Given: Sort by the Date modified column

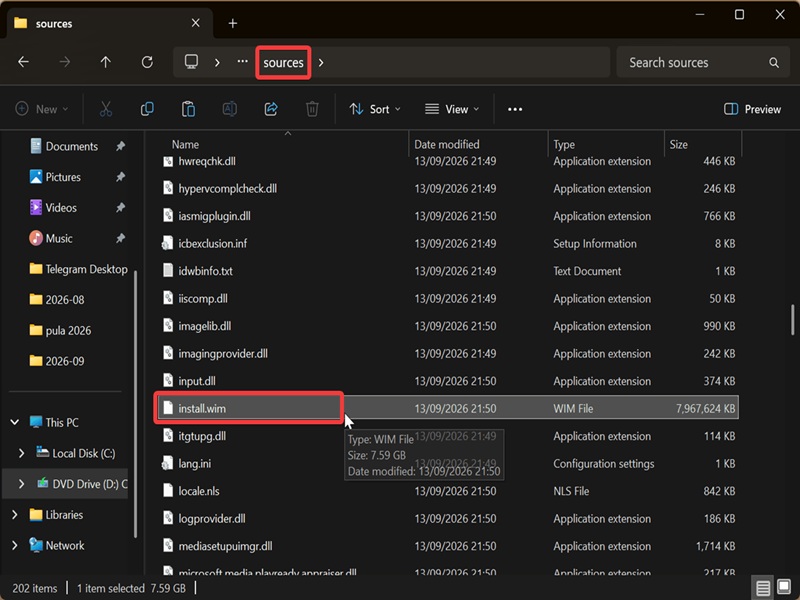Looking at the screenshot, I should tap(446, 144).
